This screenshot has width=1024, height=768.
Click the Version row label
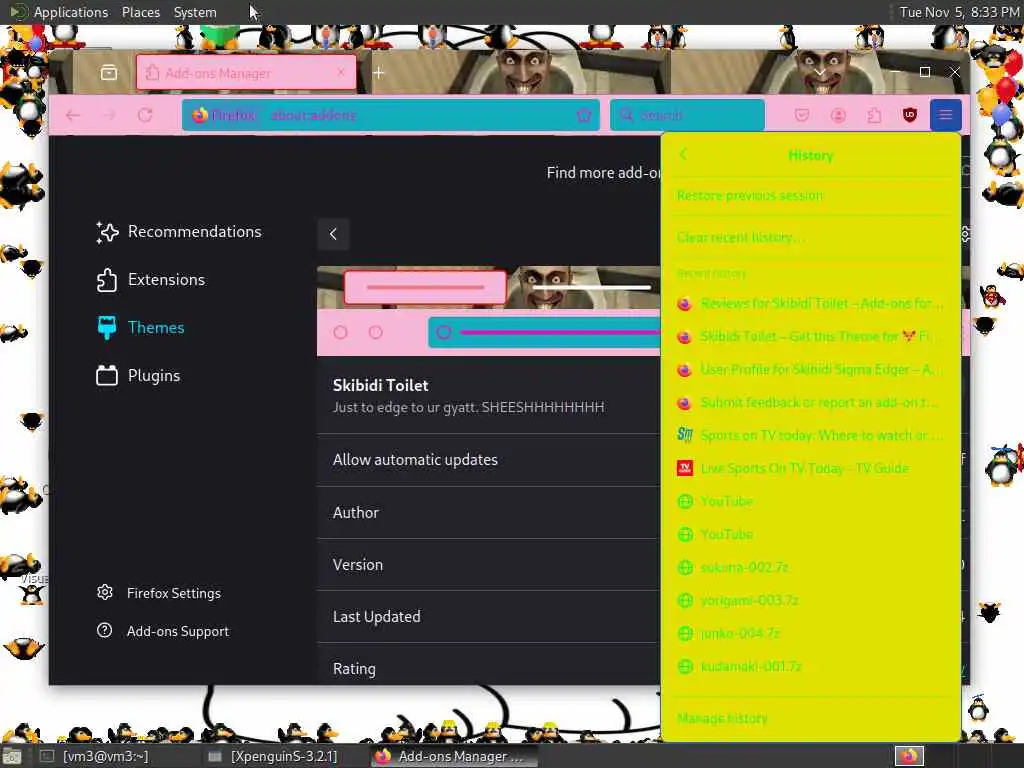[x=358, y=566]
